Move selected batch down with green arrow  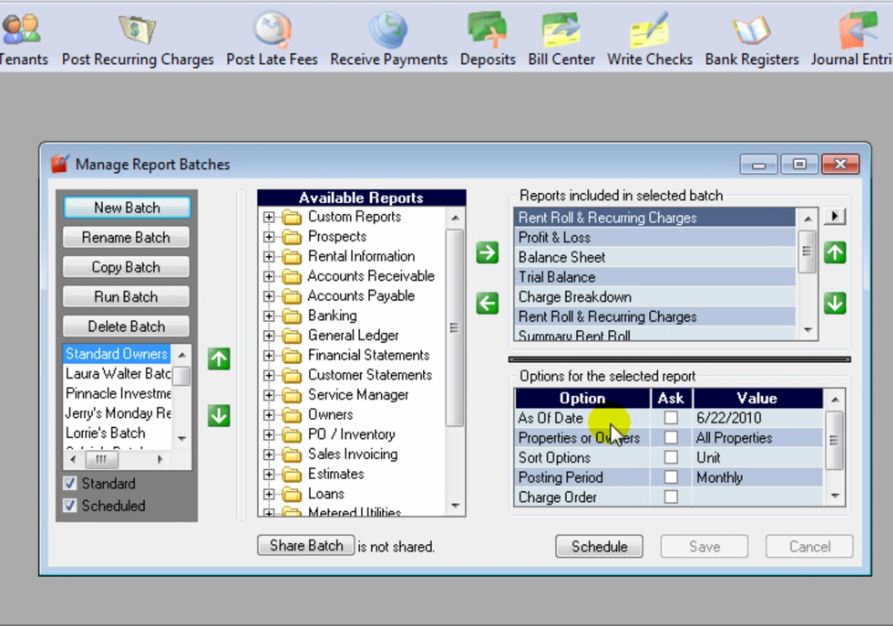click(219, 415)
